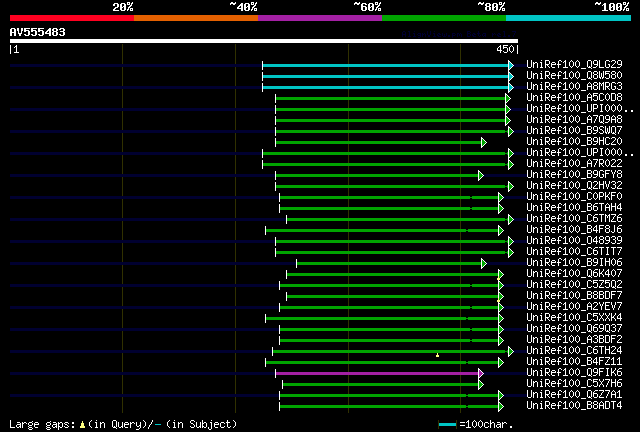The width and height of the screenshot is (640, 432).
Task: Open hit UniRef100_A7Q9A8
Action: click(574, 119)
